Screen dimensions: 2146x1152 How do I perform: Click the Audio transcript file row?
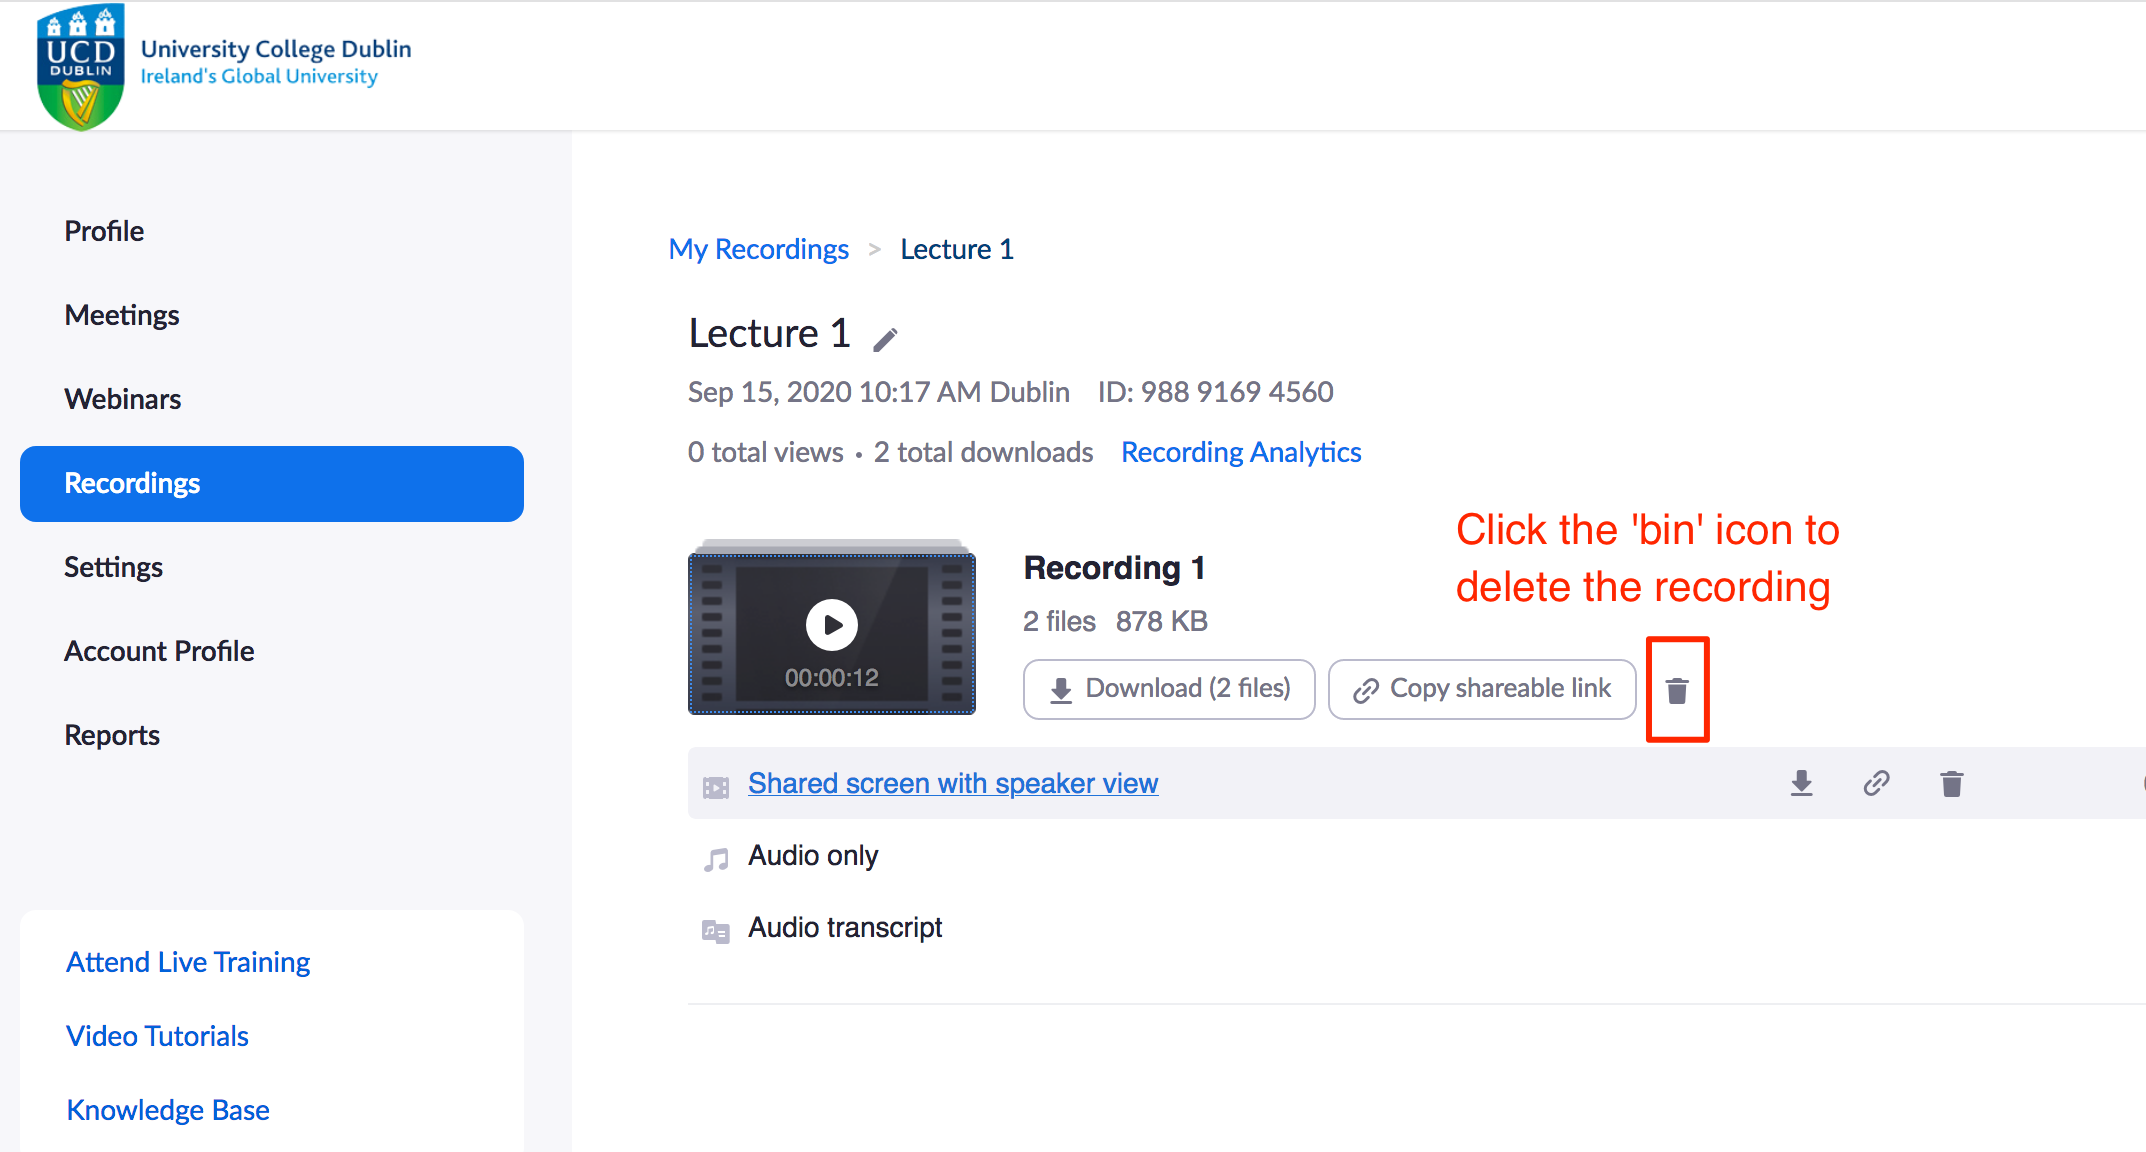[1416, 928]
